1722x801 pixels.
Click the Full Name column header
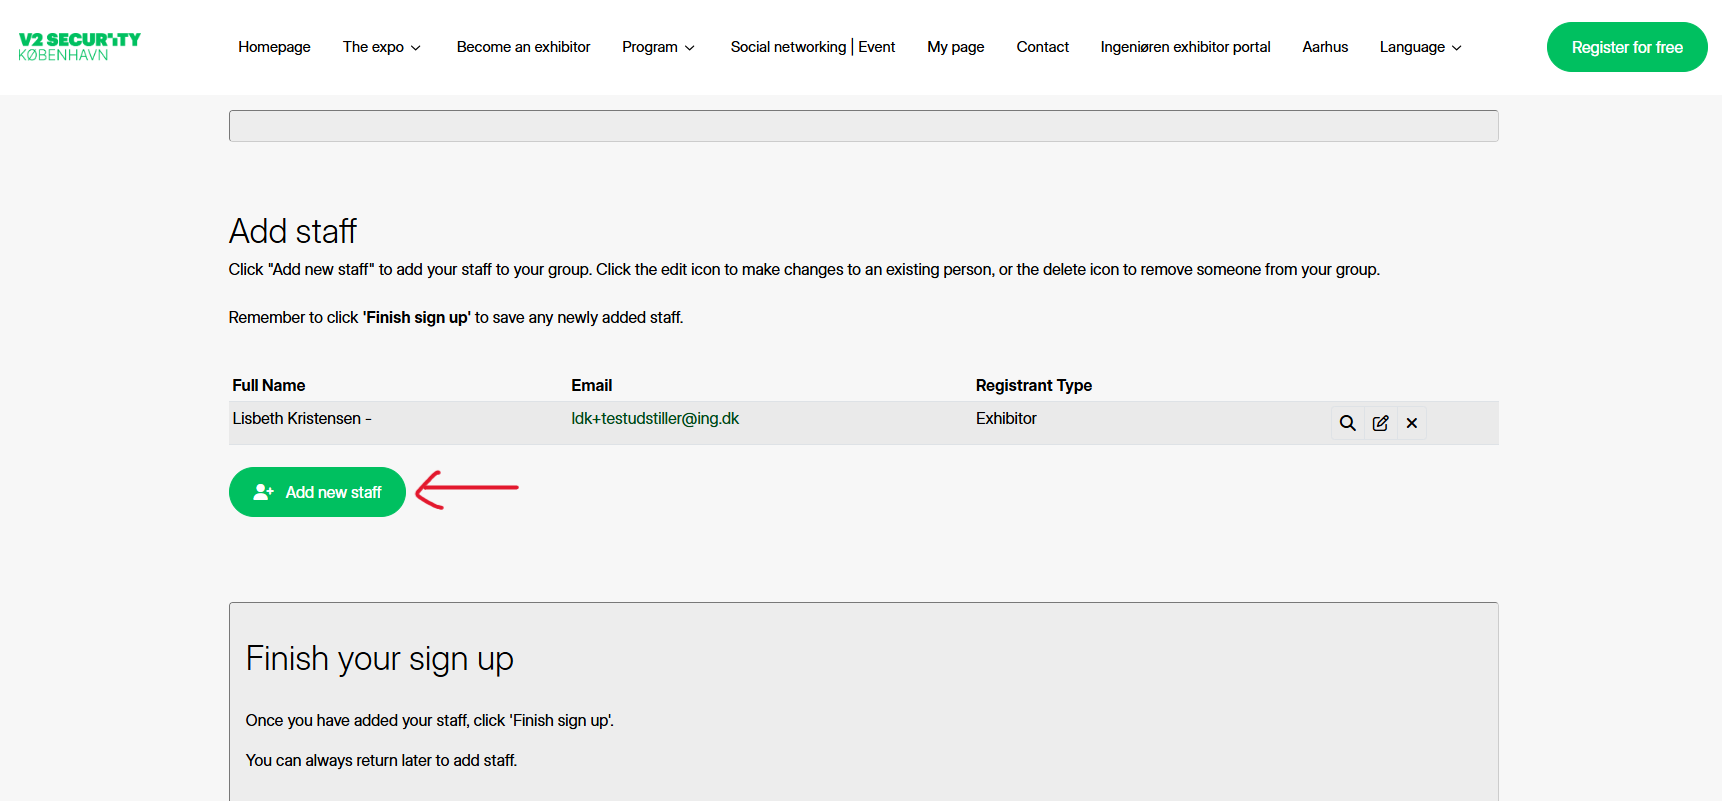[x=269, y=385]
